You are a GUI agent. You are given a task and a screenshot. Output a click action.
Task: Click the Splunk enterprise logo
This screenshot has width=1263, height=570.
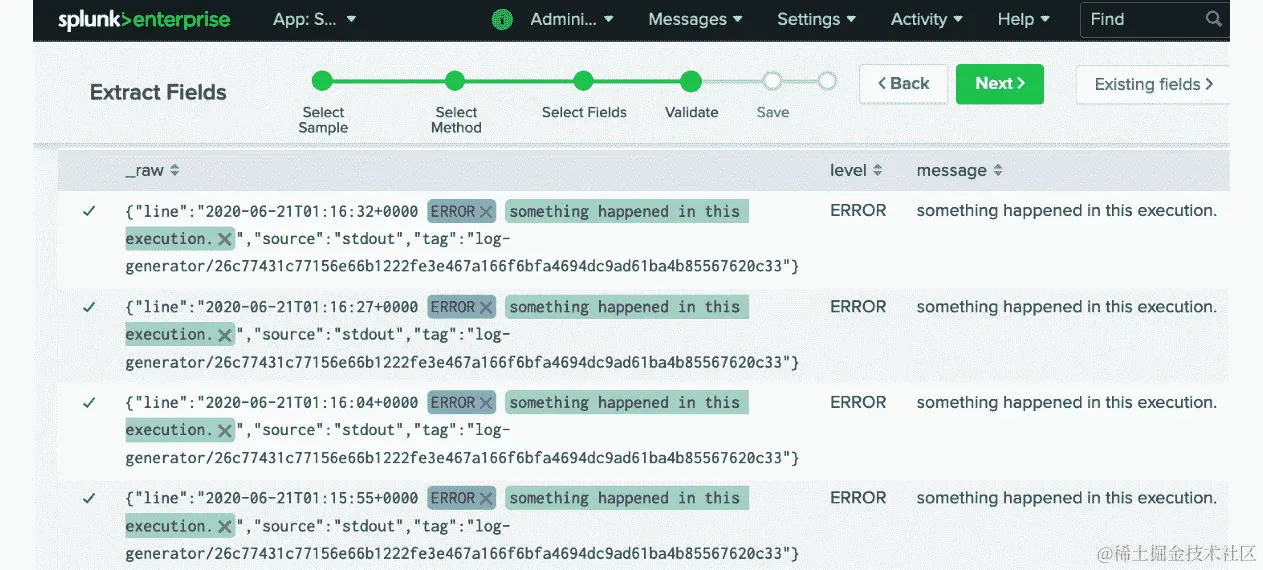pos(144,20)
